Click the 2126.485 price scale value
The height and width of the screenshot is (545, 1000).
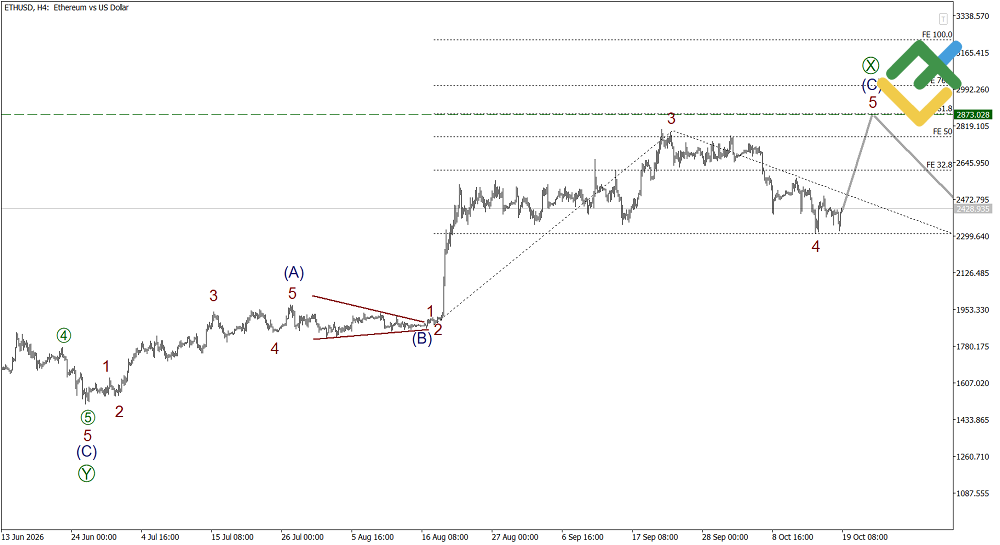coord(973,273)
